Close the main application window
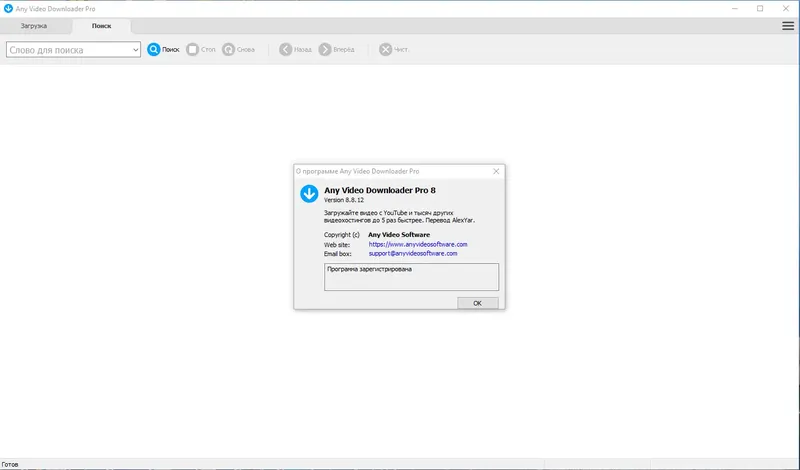This screenshot has width=800, height=470. click(x=786, y=9)
